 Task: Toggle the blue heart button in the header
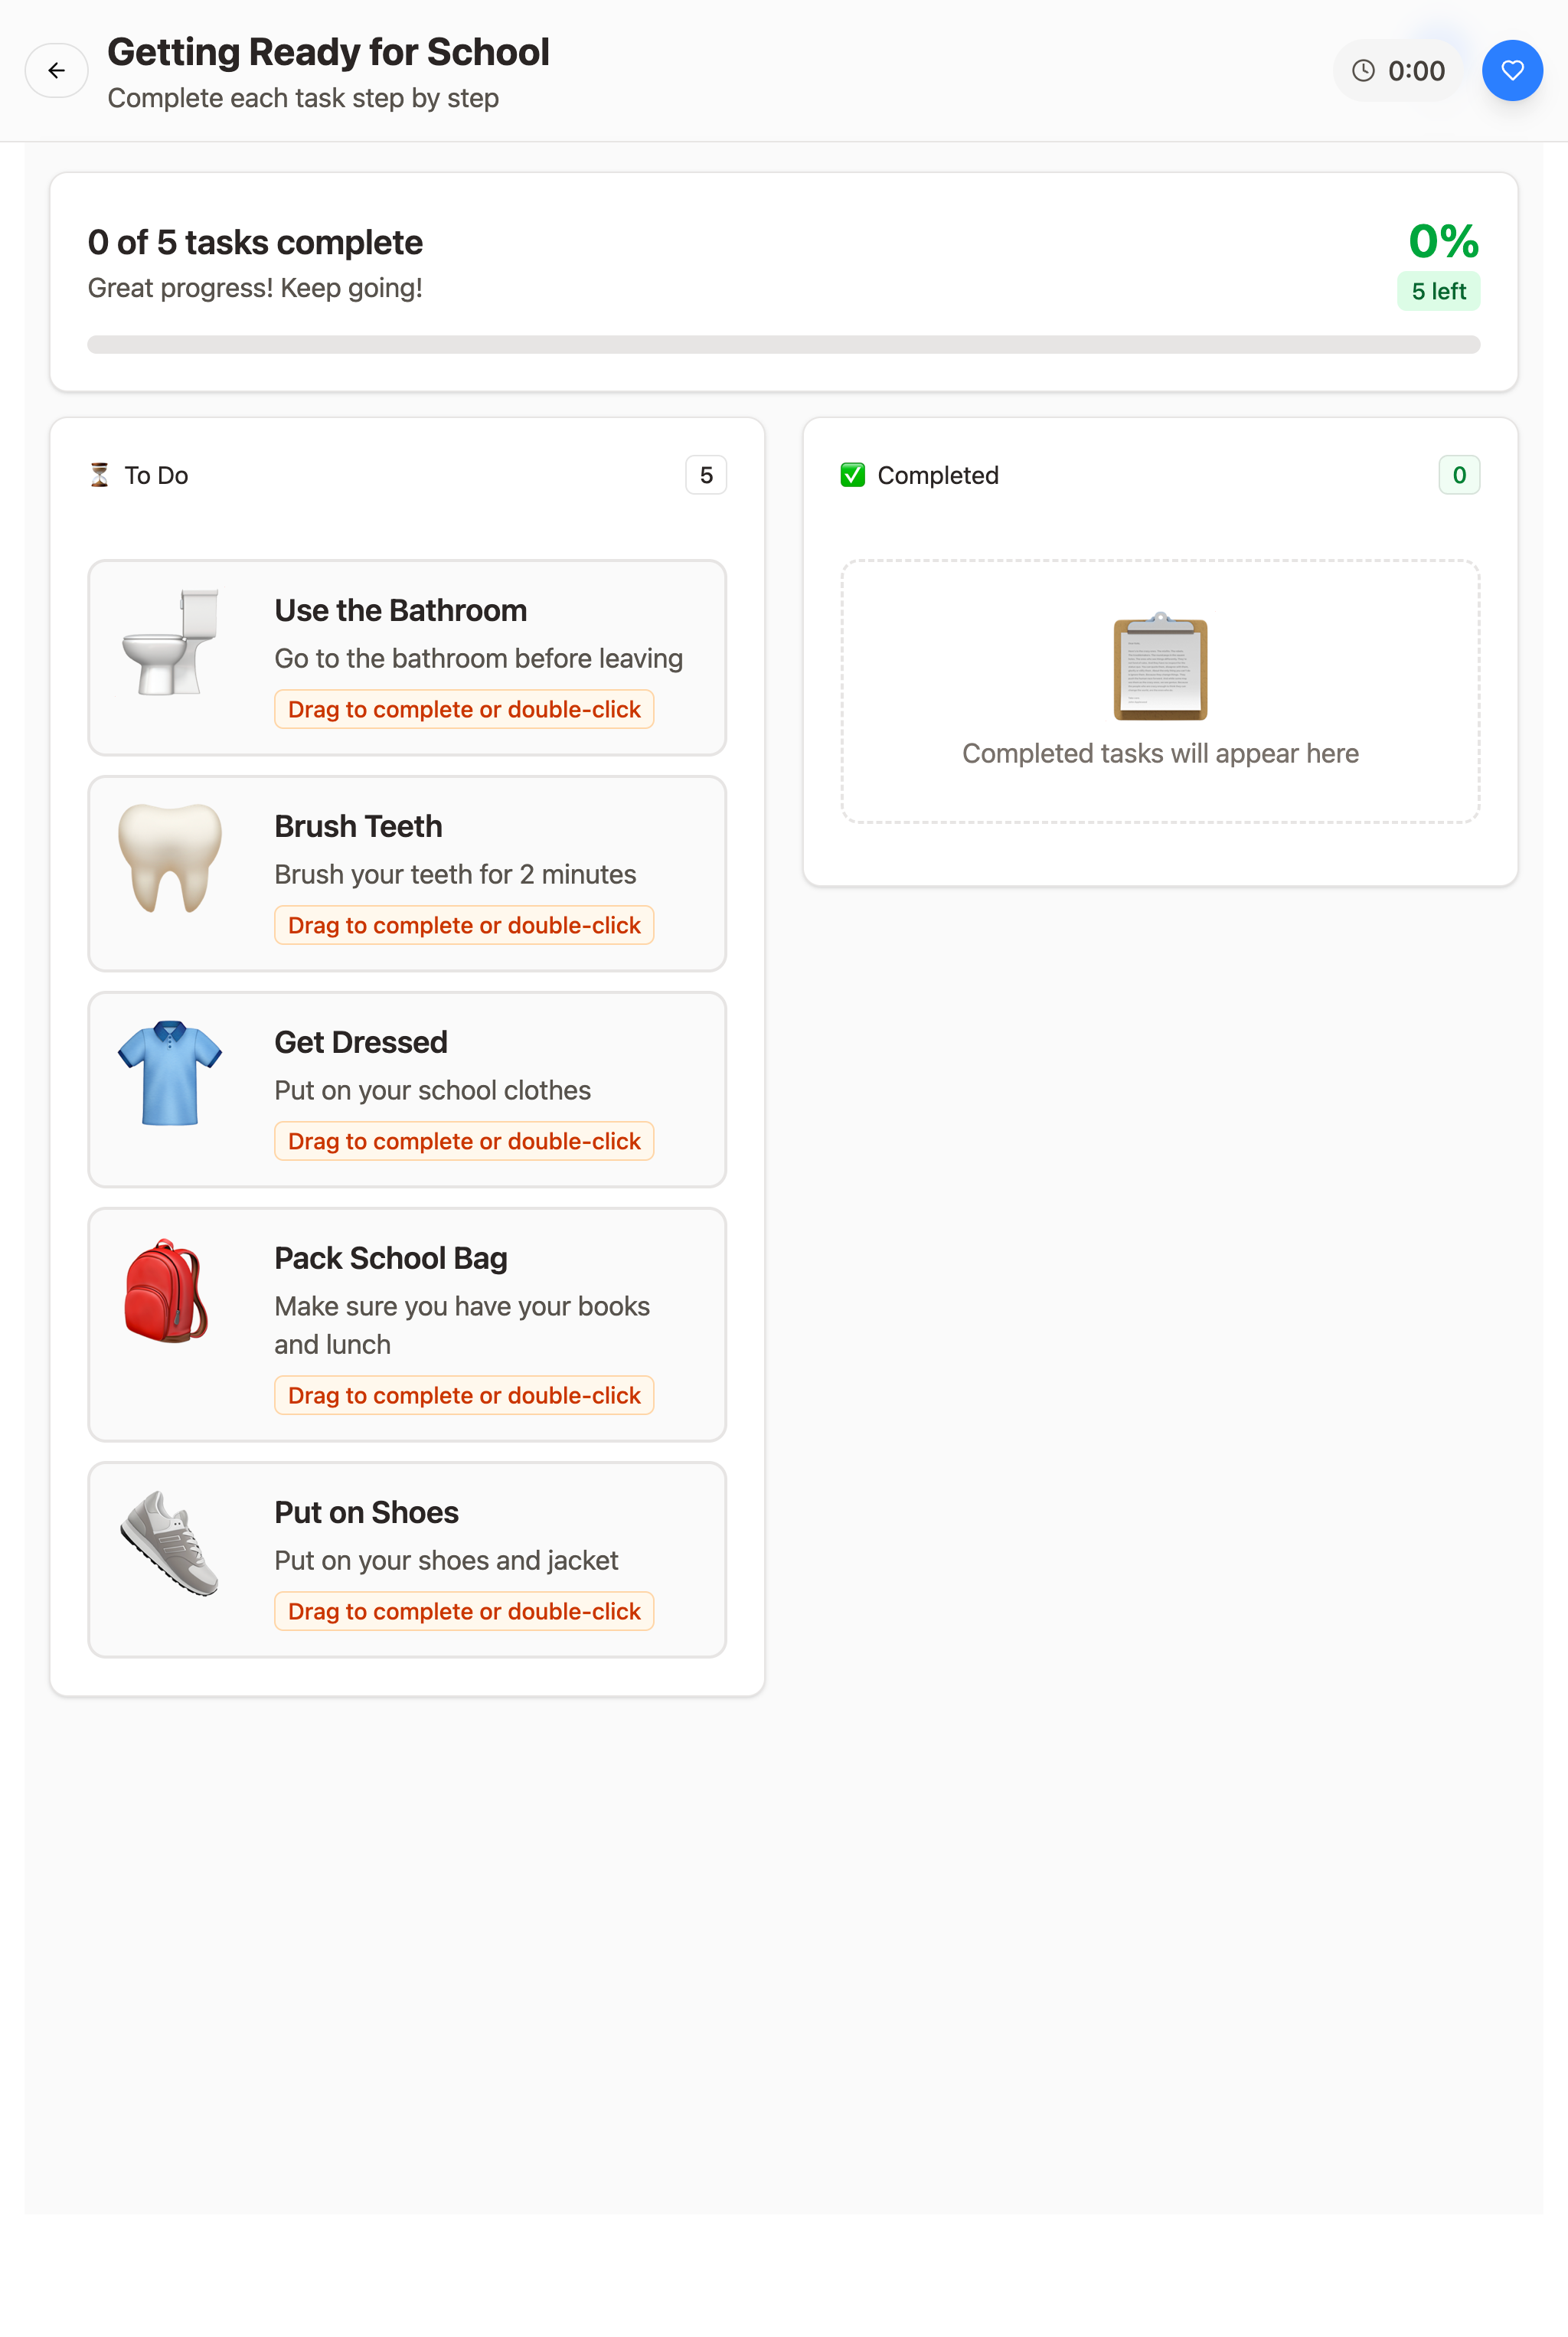click(x=1512, y=70)
